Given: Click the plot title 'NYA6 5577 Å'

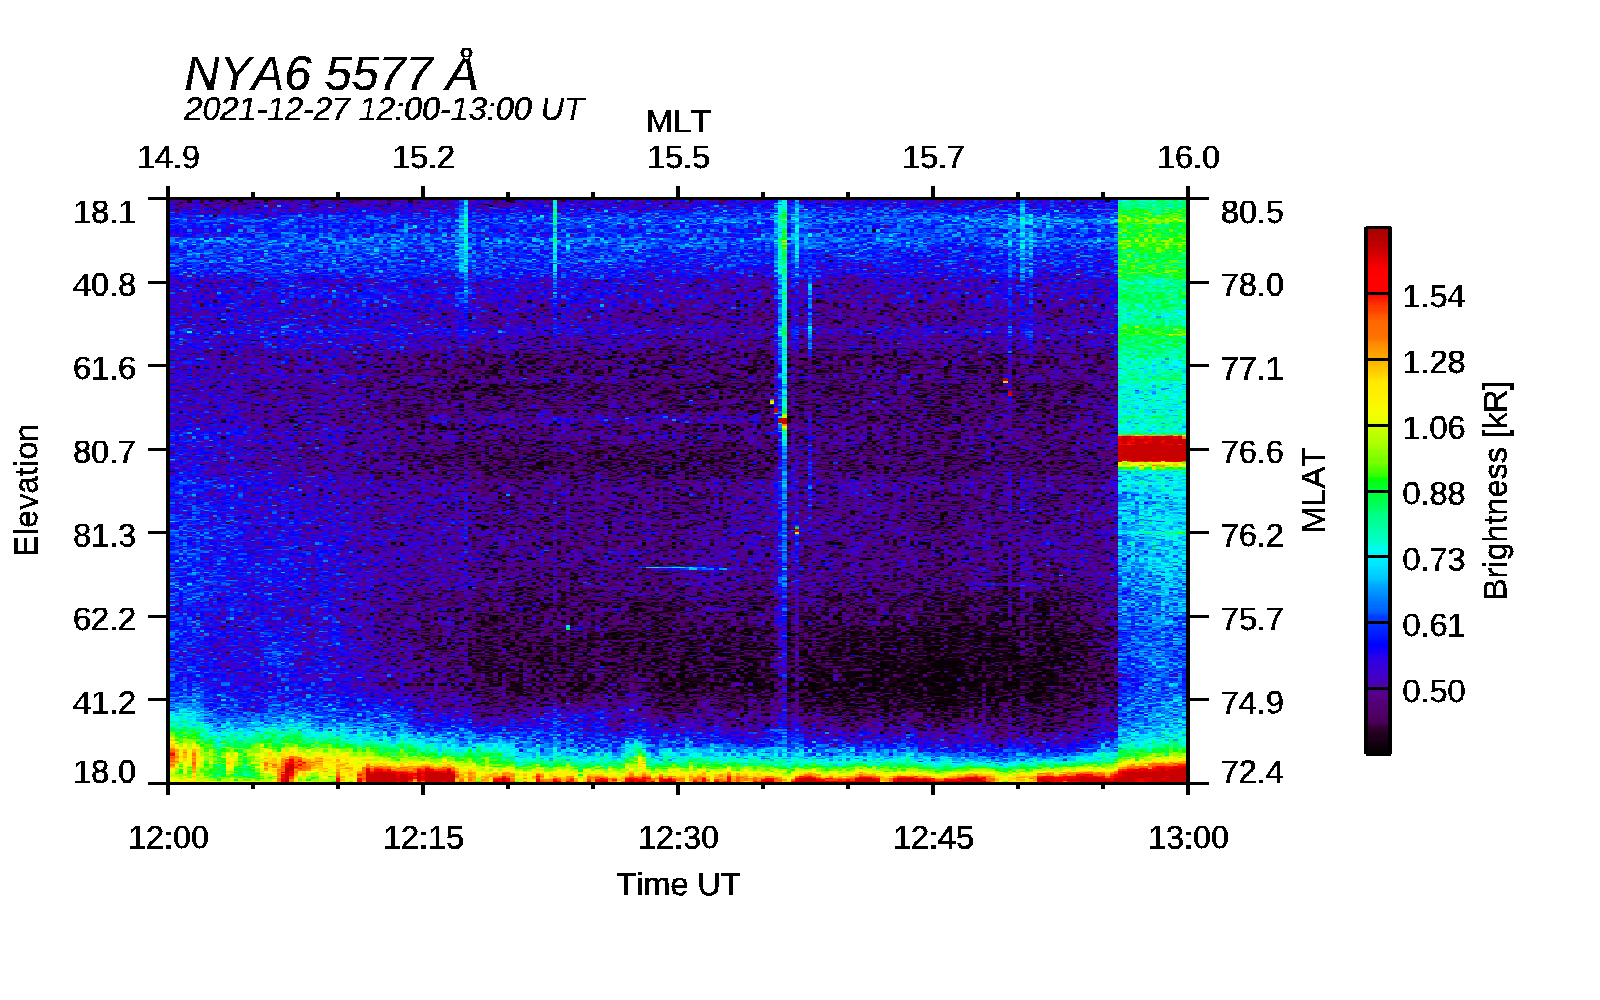Looking at the screenshot, I should pos(331,73).
